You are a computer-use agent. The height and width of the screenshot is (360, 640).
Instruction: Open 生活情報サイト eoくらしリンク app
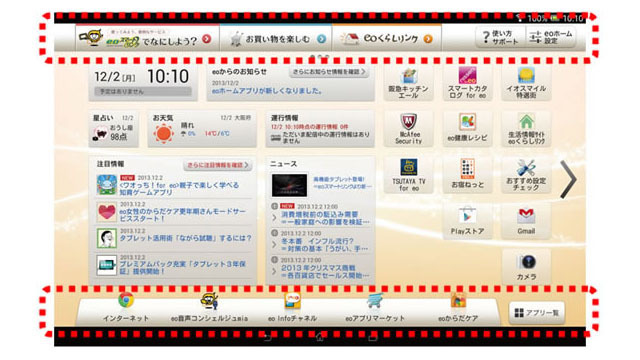[526, 129]
